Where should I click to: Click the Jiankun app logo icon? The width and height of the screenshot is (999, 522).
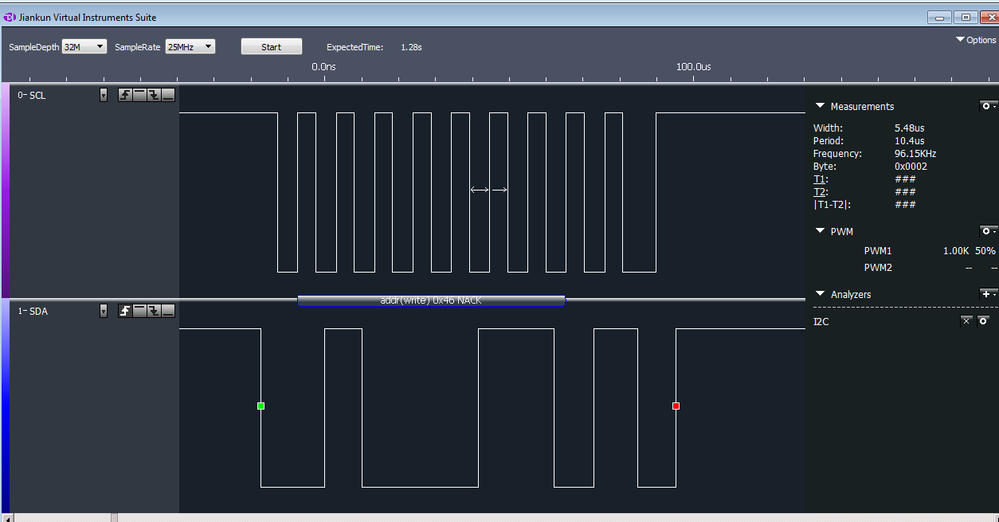10,17
